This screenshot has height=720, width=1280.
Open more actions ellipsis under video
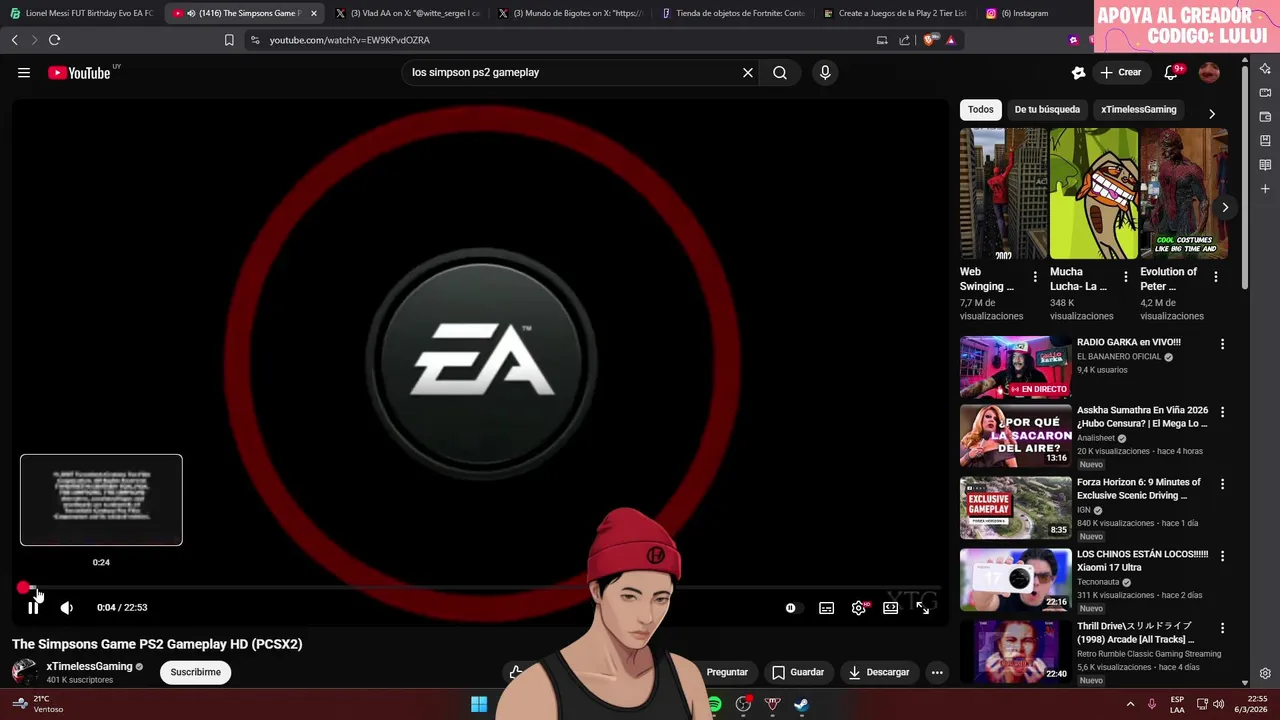pyautogui.click(x=937, y=672)
